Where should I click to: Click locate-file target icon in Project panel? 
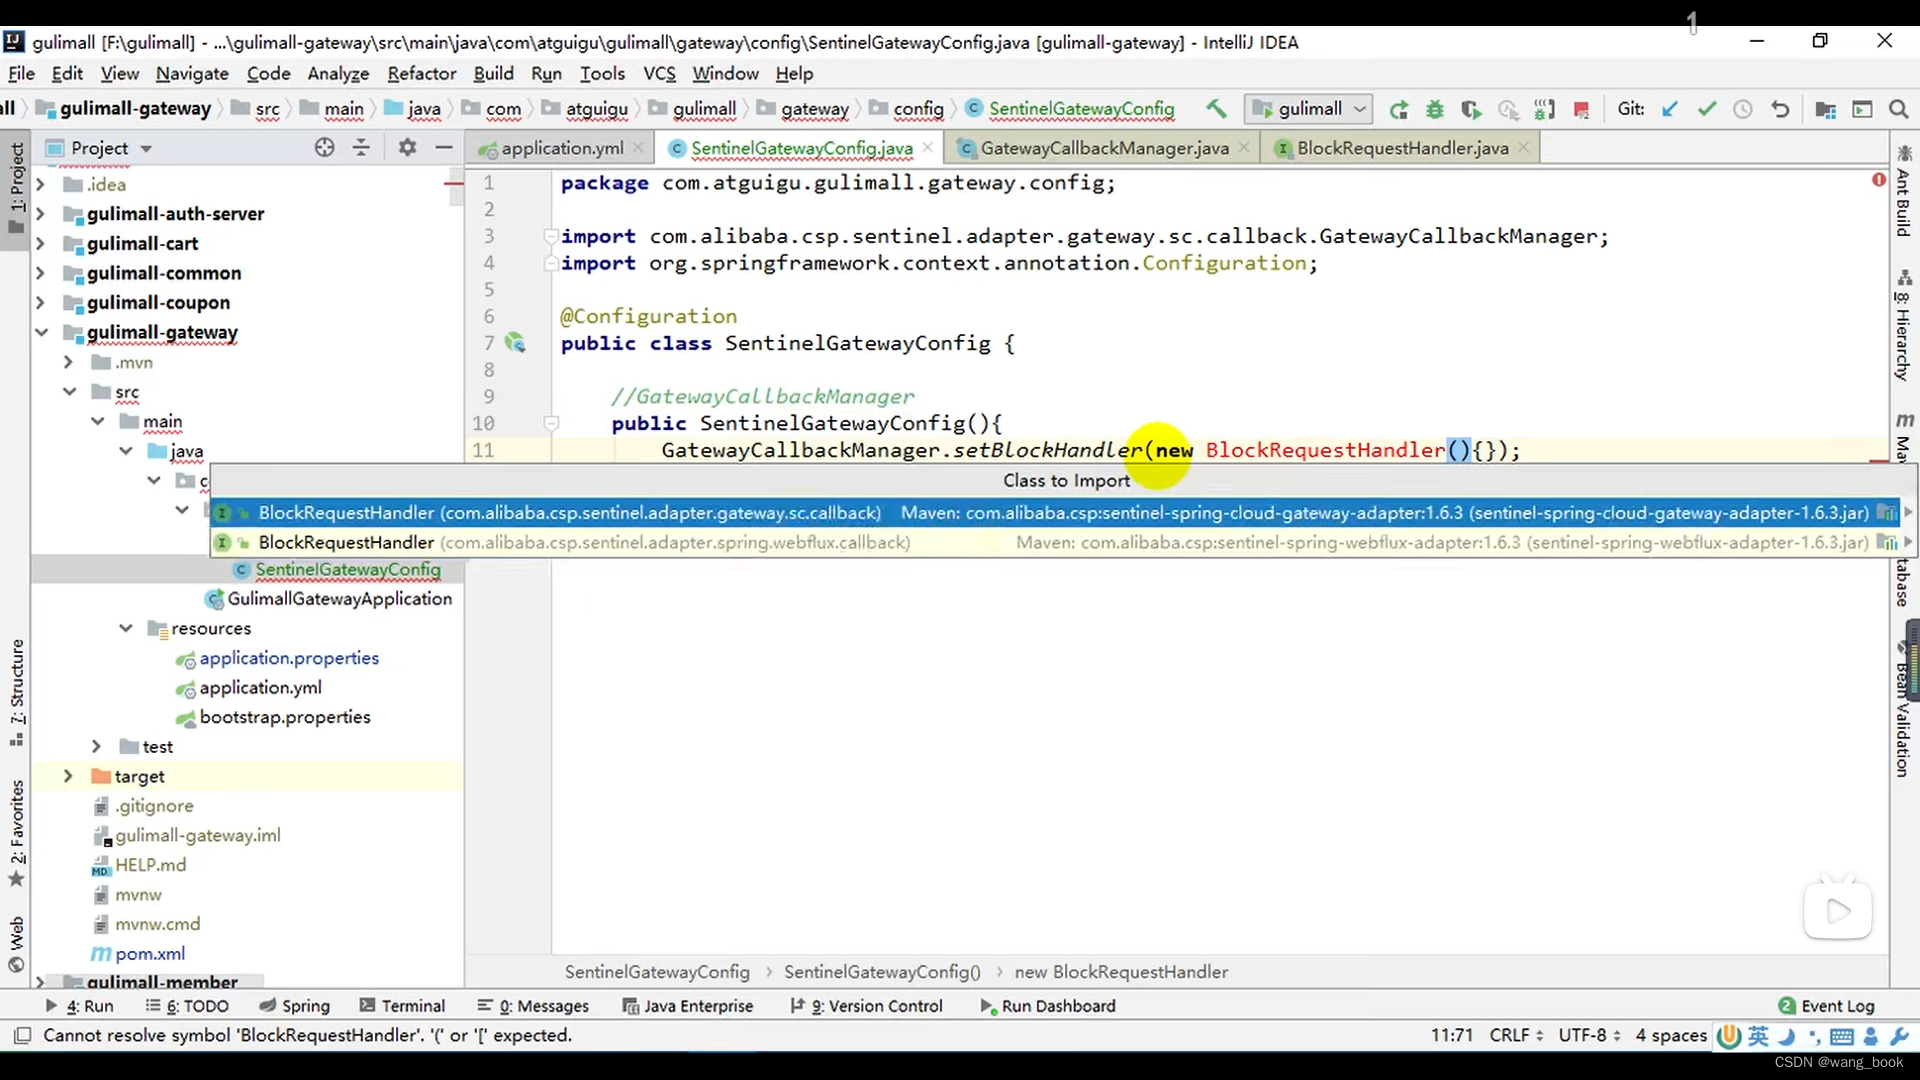click(x=324, y=148)
